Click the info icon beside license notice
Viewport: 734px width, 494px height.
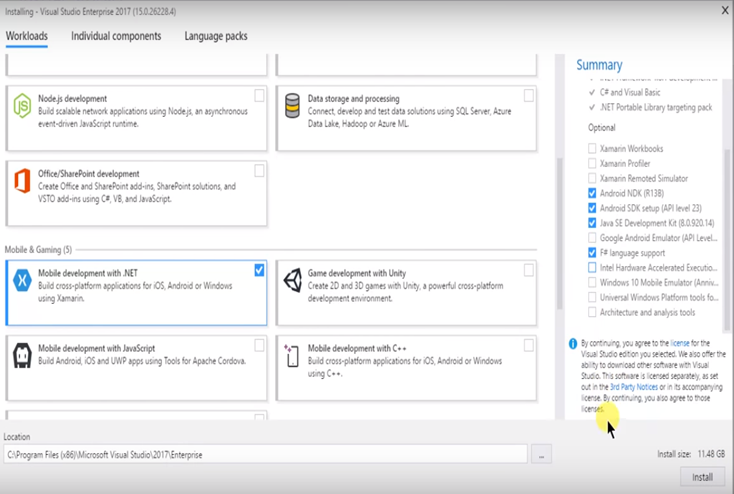click(x=573, y=344)
